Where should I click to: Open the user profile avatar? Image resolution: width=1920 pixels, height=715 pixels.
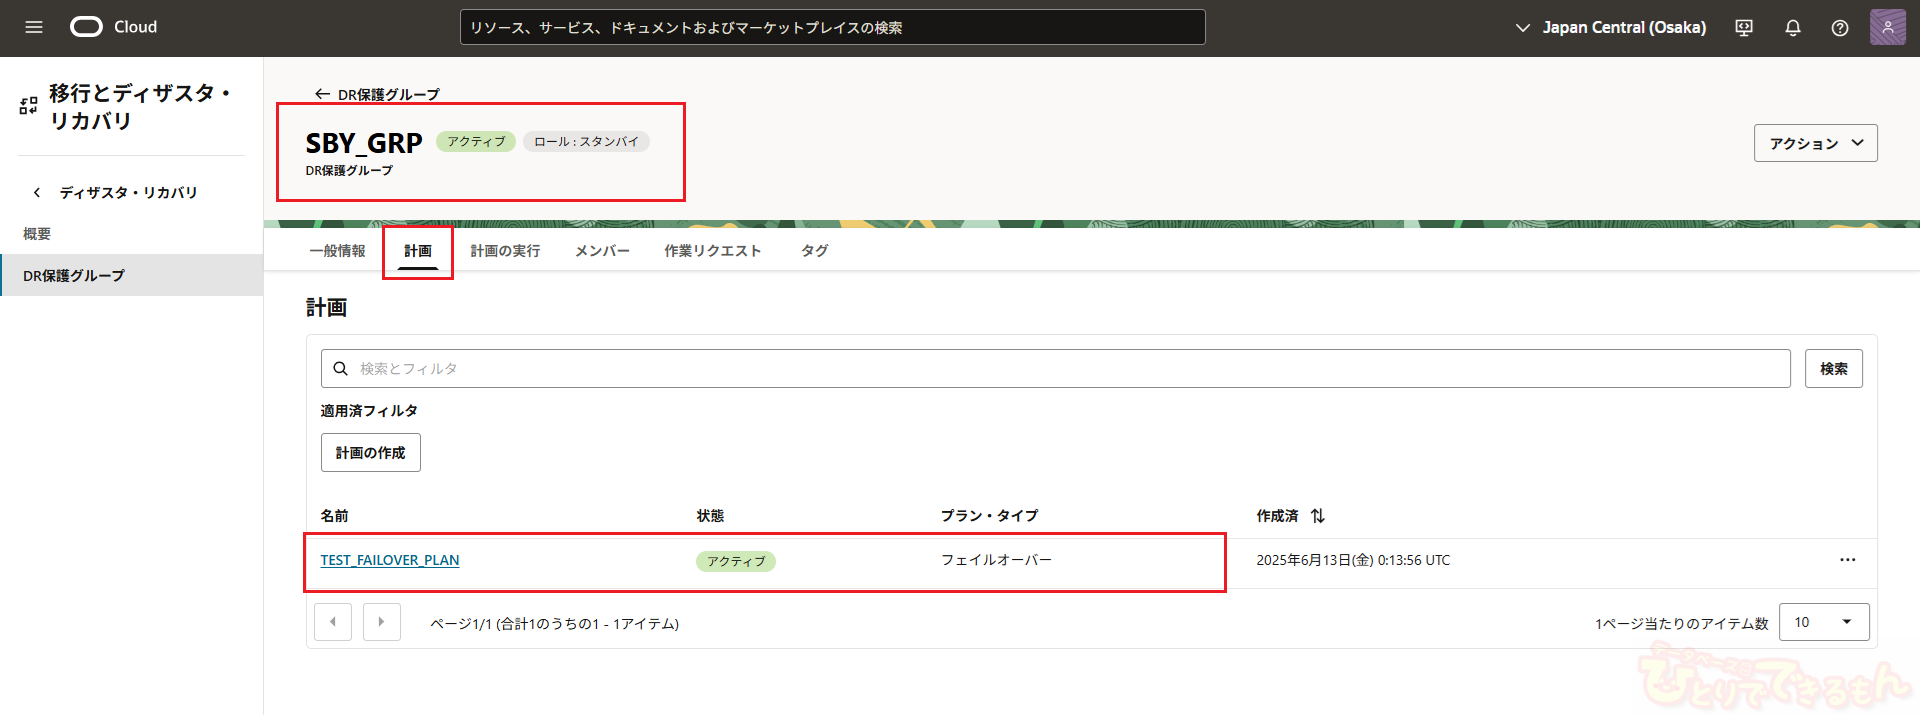point(1887,27)
